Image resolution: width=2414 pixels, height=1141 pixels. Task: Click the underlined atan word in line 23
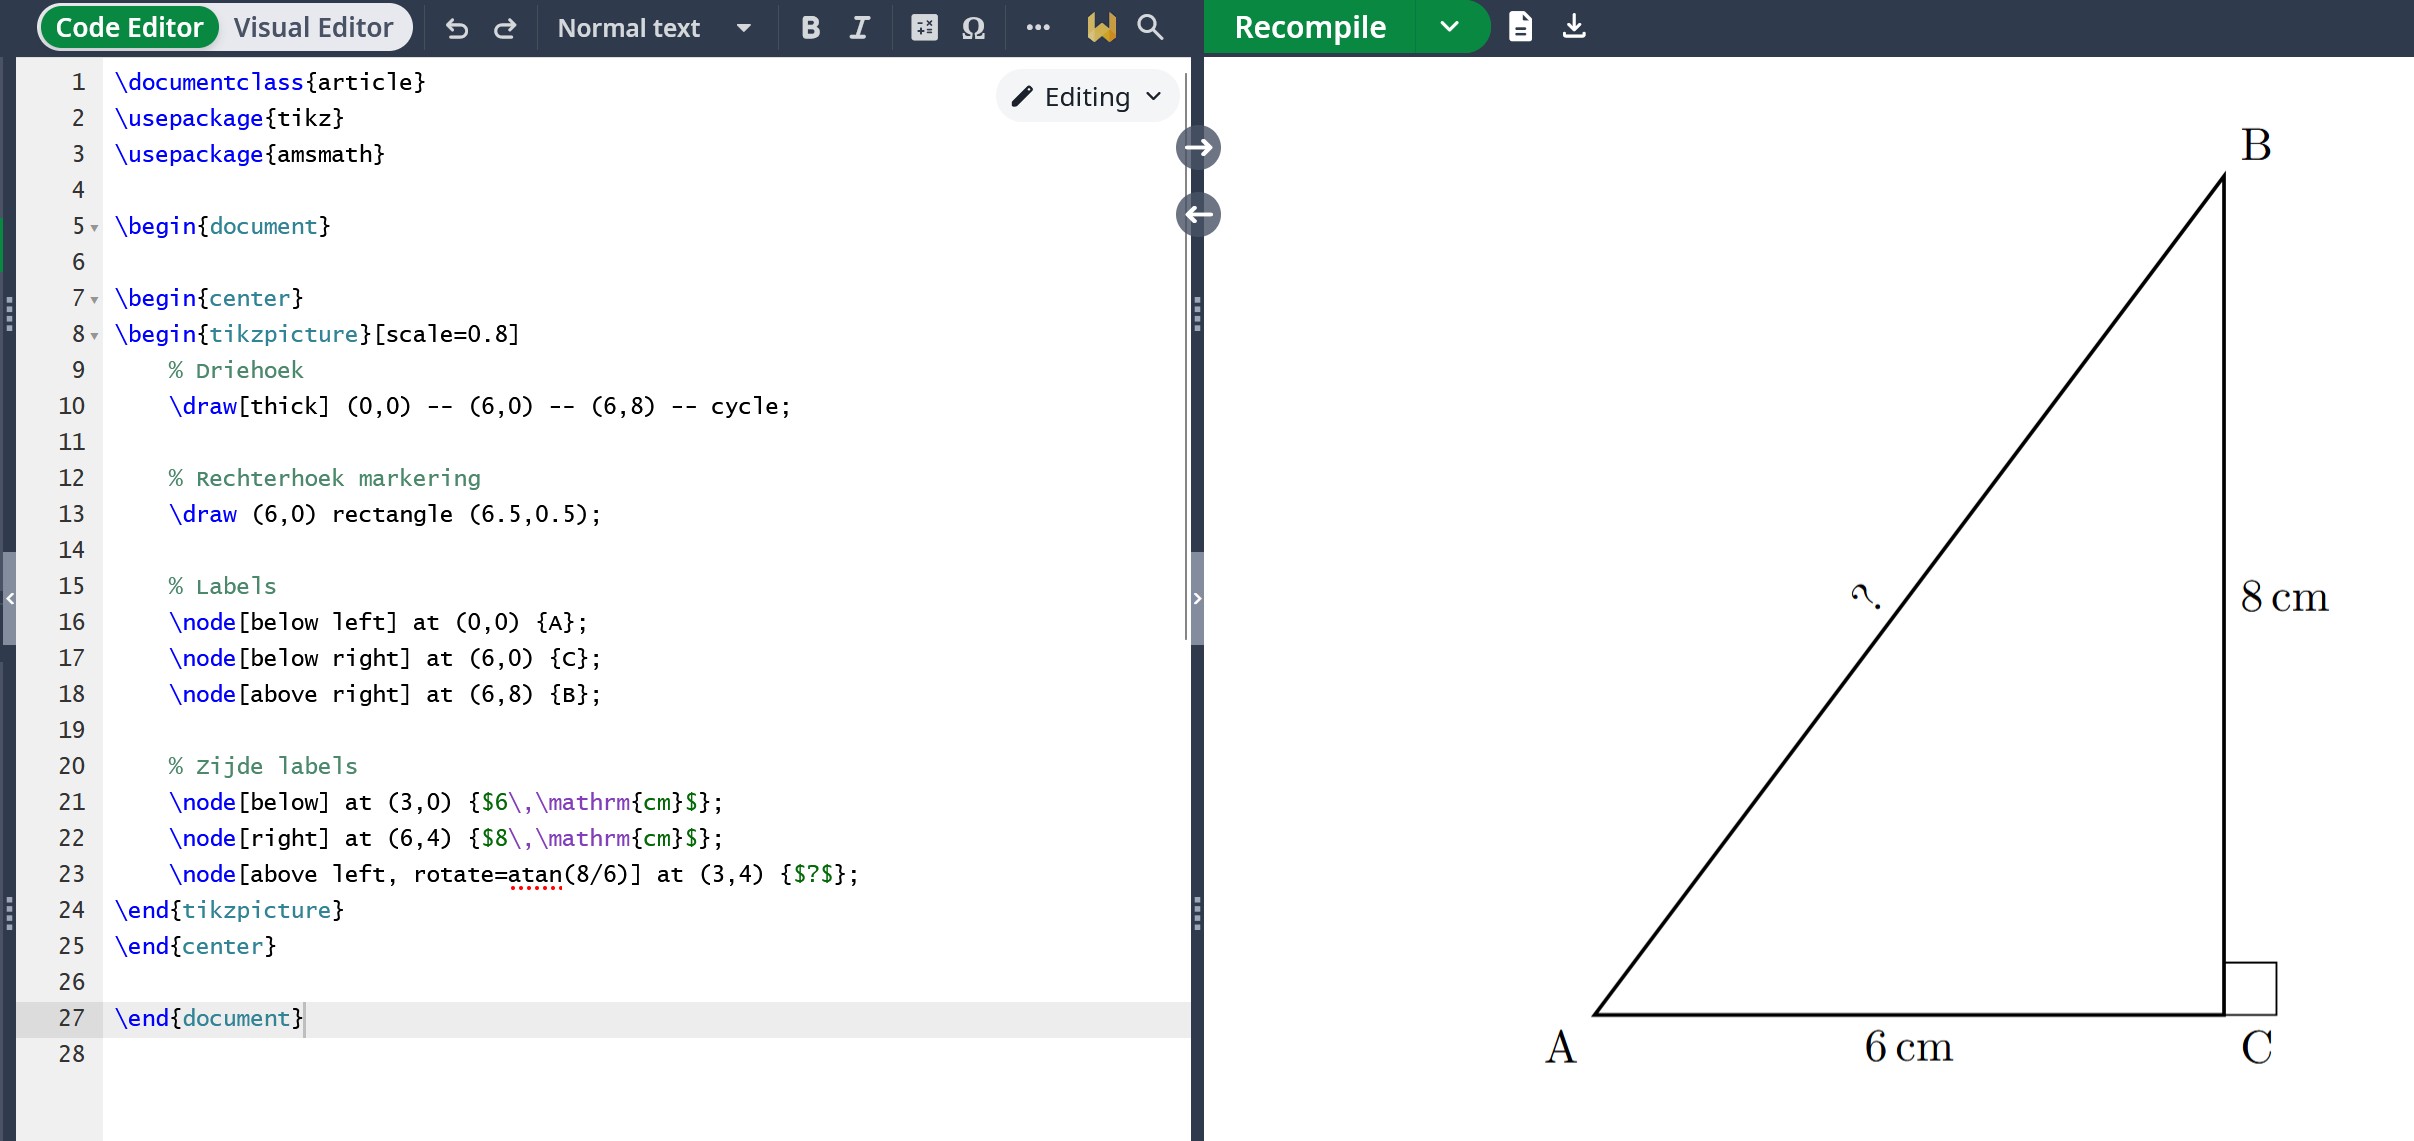pos(535,874)
